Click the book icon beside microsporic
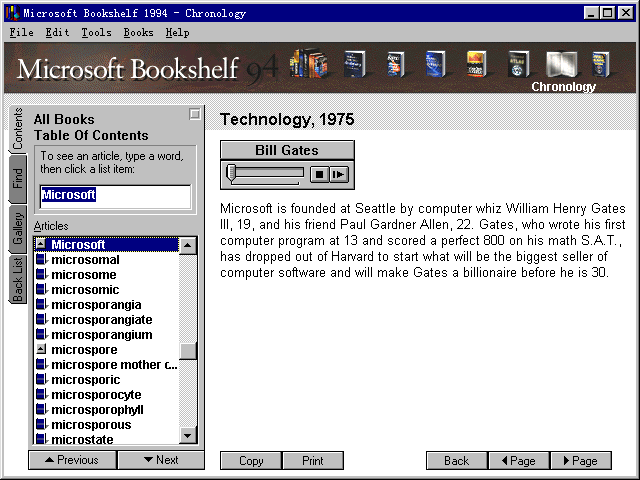The width and height of the screenshot is (640, 480). (41, 380)
